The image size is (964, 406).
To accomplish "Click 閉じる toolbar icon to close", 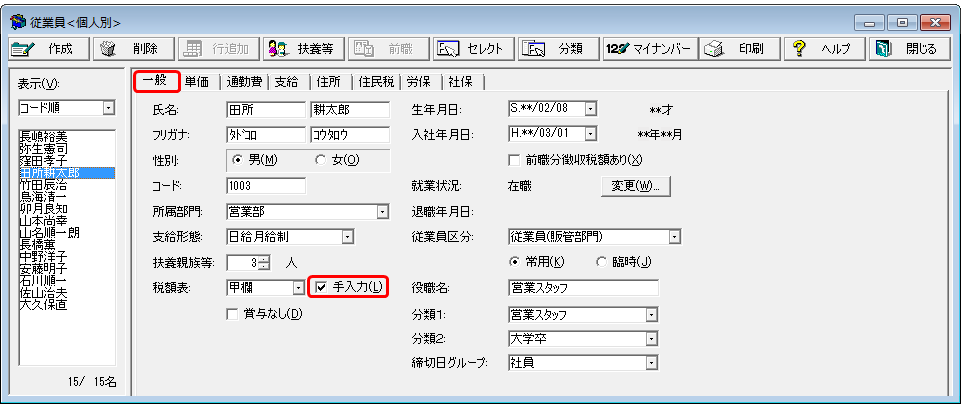I will pos(884,48).
